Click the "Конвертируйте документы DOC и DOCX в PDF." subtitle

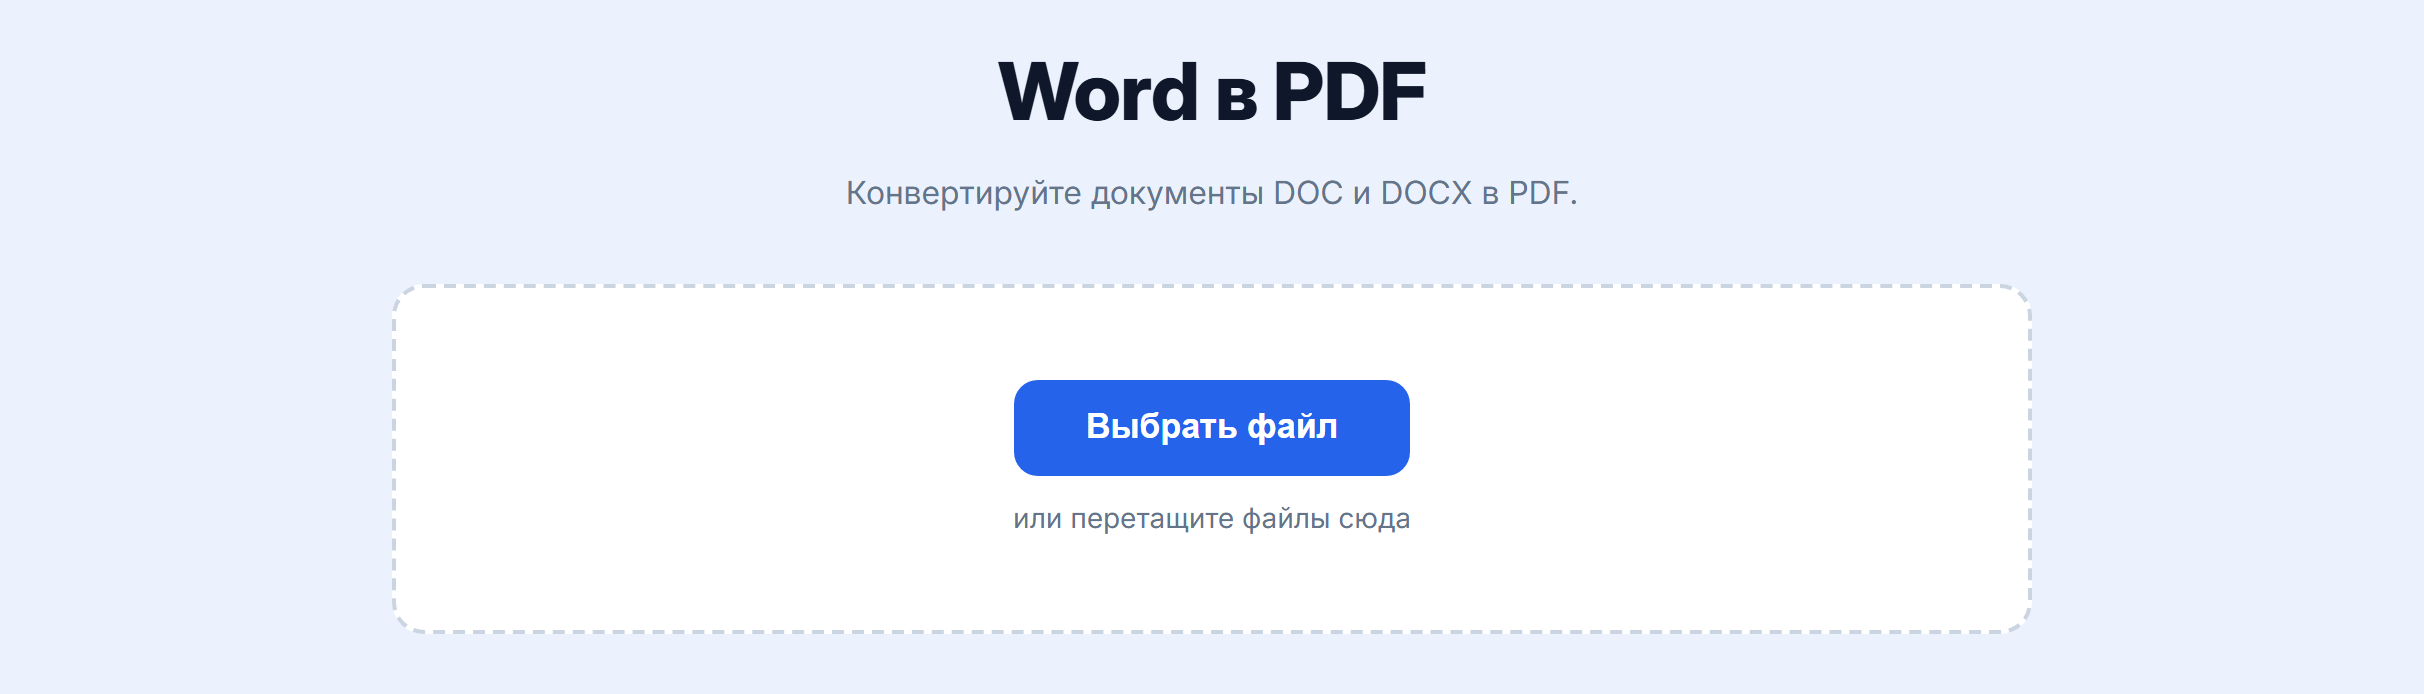[1211, 193]
